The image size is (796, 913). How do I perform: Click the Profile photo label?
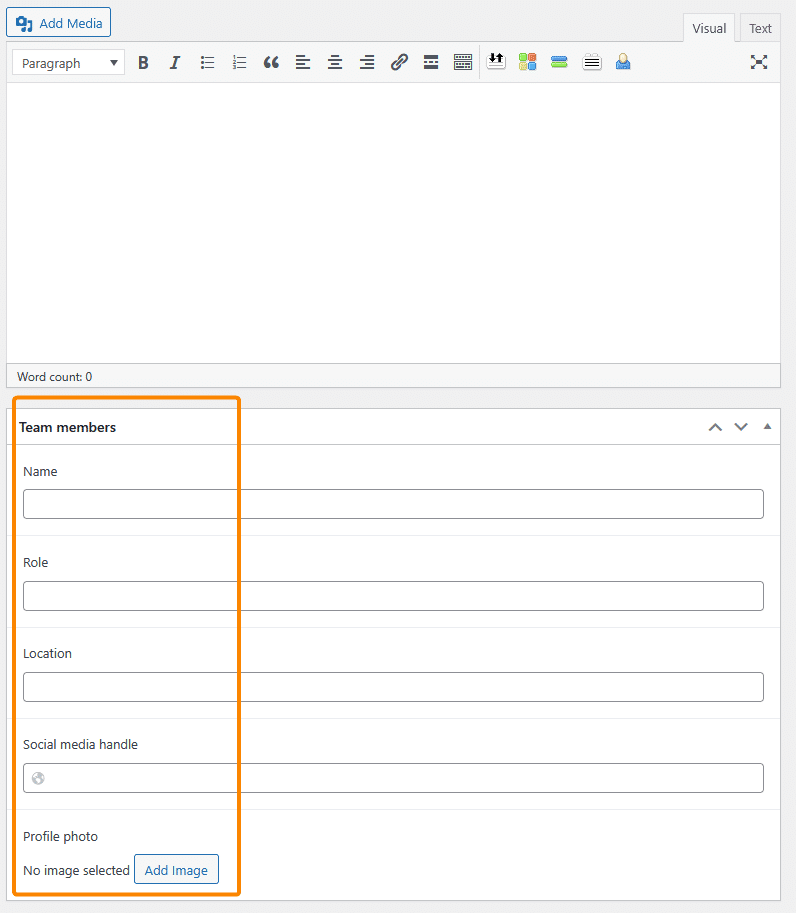(61, 837)
